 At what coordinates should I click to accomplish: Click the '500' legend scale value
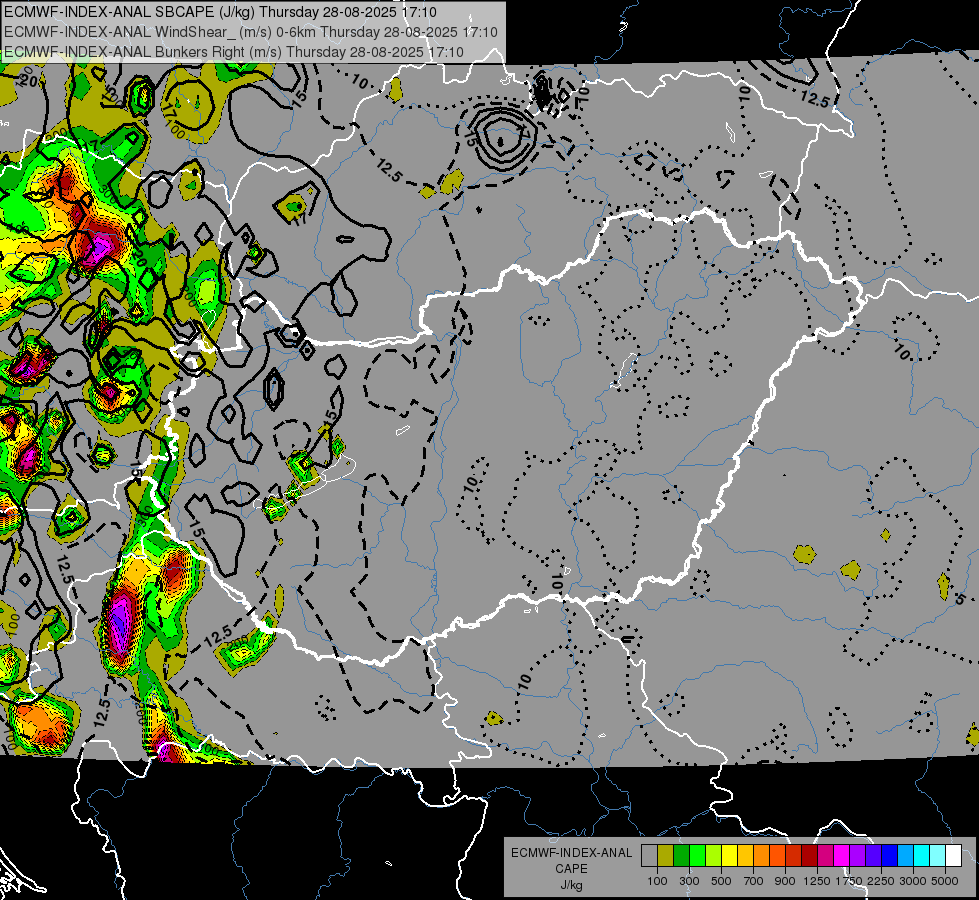point(721,881)
